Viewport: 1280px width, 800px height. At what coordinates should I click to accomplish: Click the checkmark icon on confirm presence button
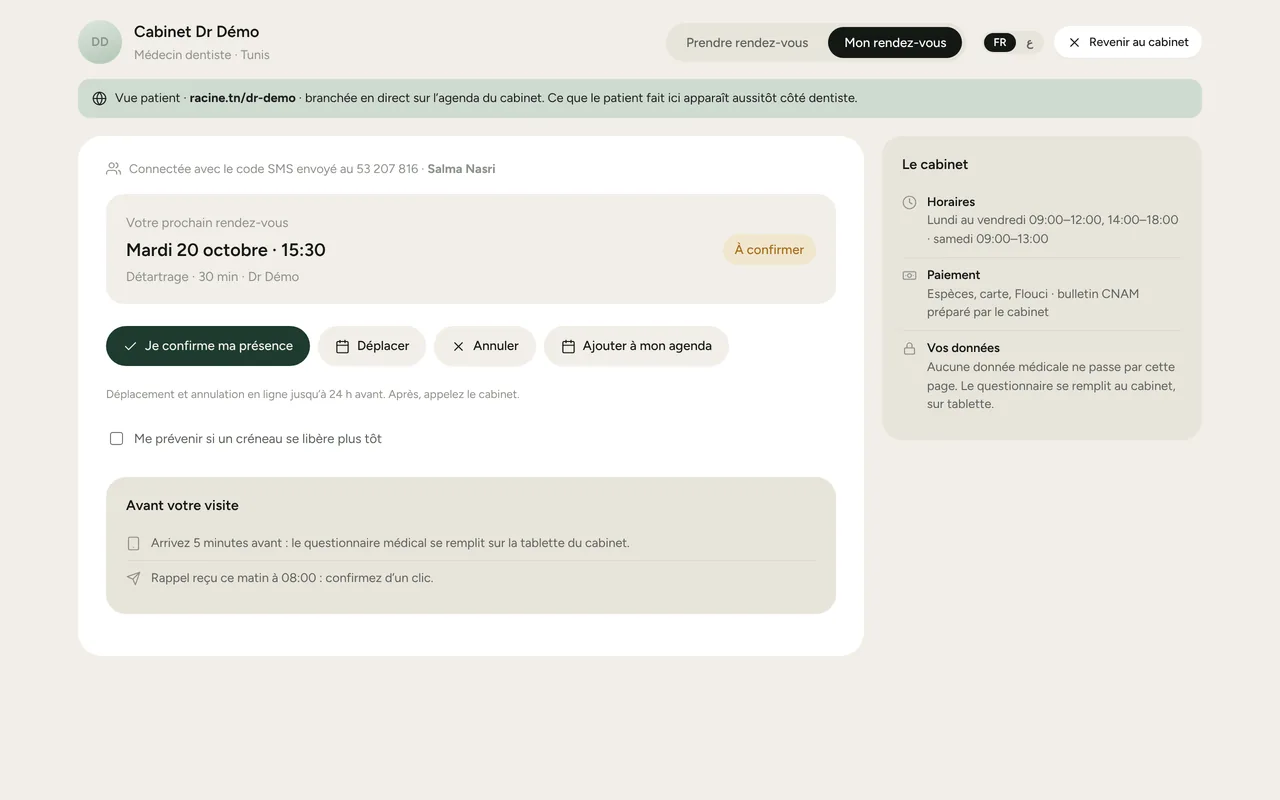[130, 346]
